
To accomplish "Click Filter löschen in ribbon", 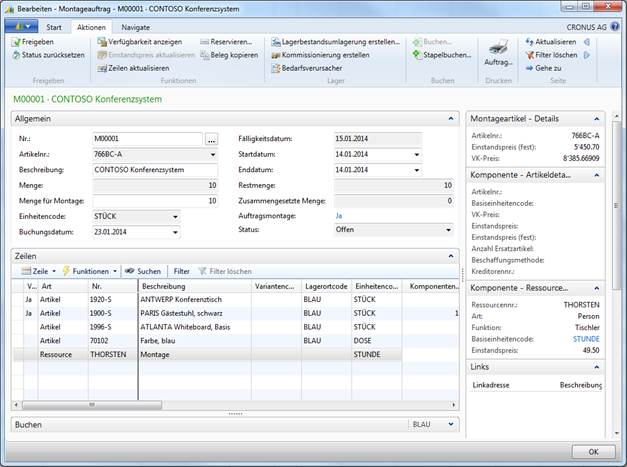I will [552, 55].
